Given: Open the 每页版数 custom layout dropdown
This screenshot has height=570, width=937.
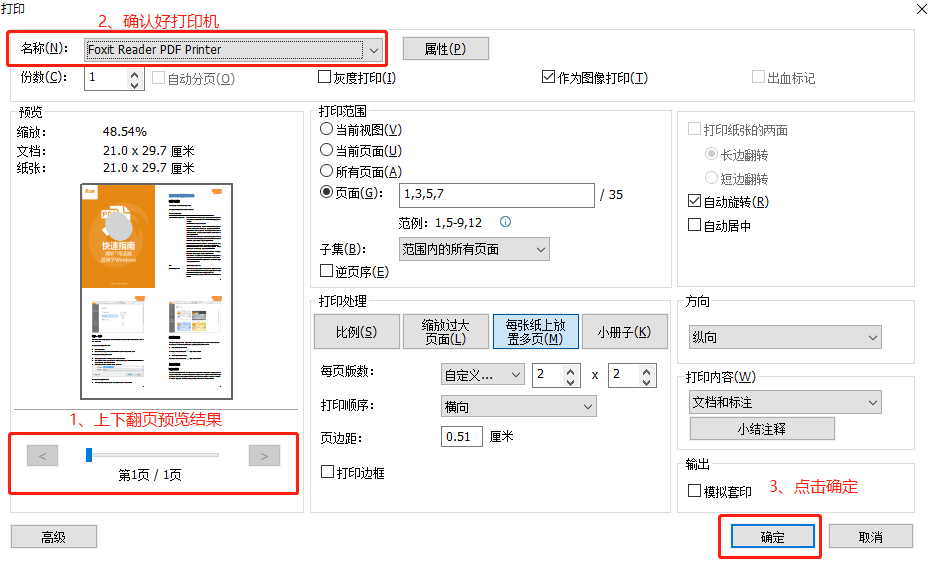Looking at the screenshot, I should [483, 375].
